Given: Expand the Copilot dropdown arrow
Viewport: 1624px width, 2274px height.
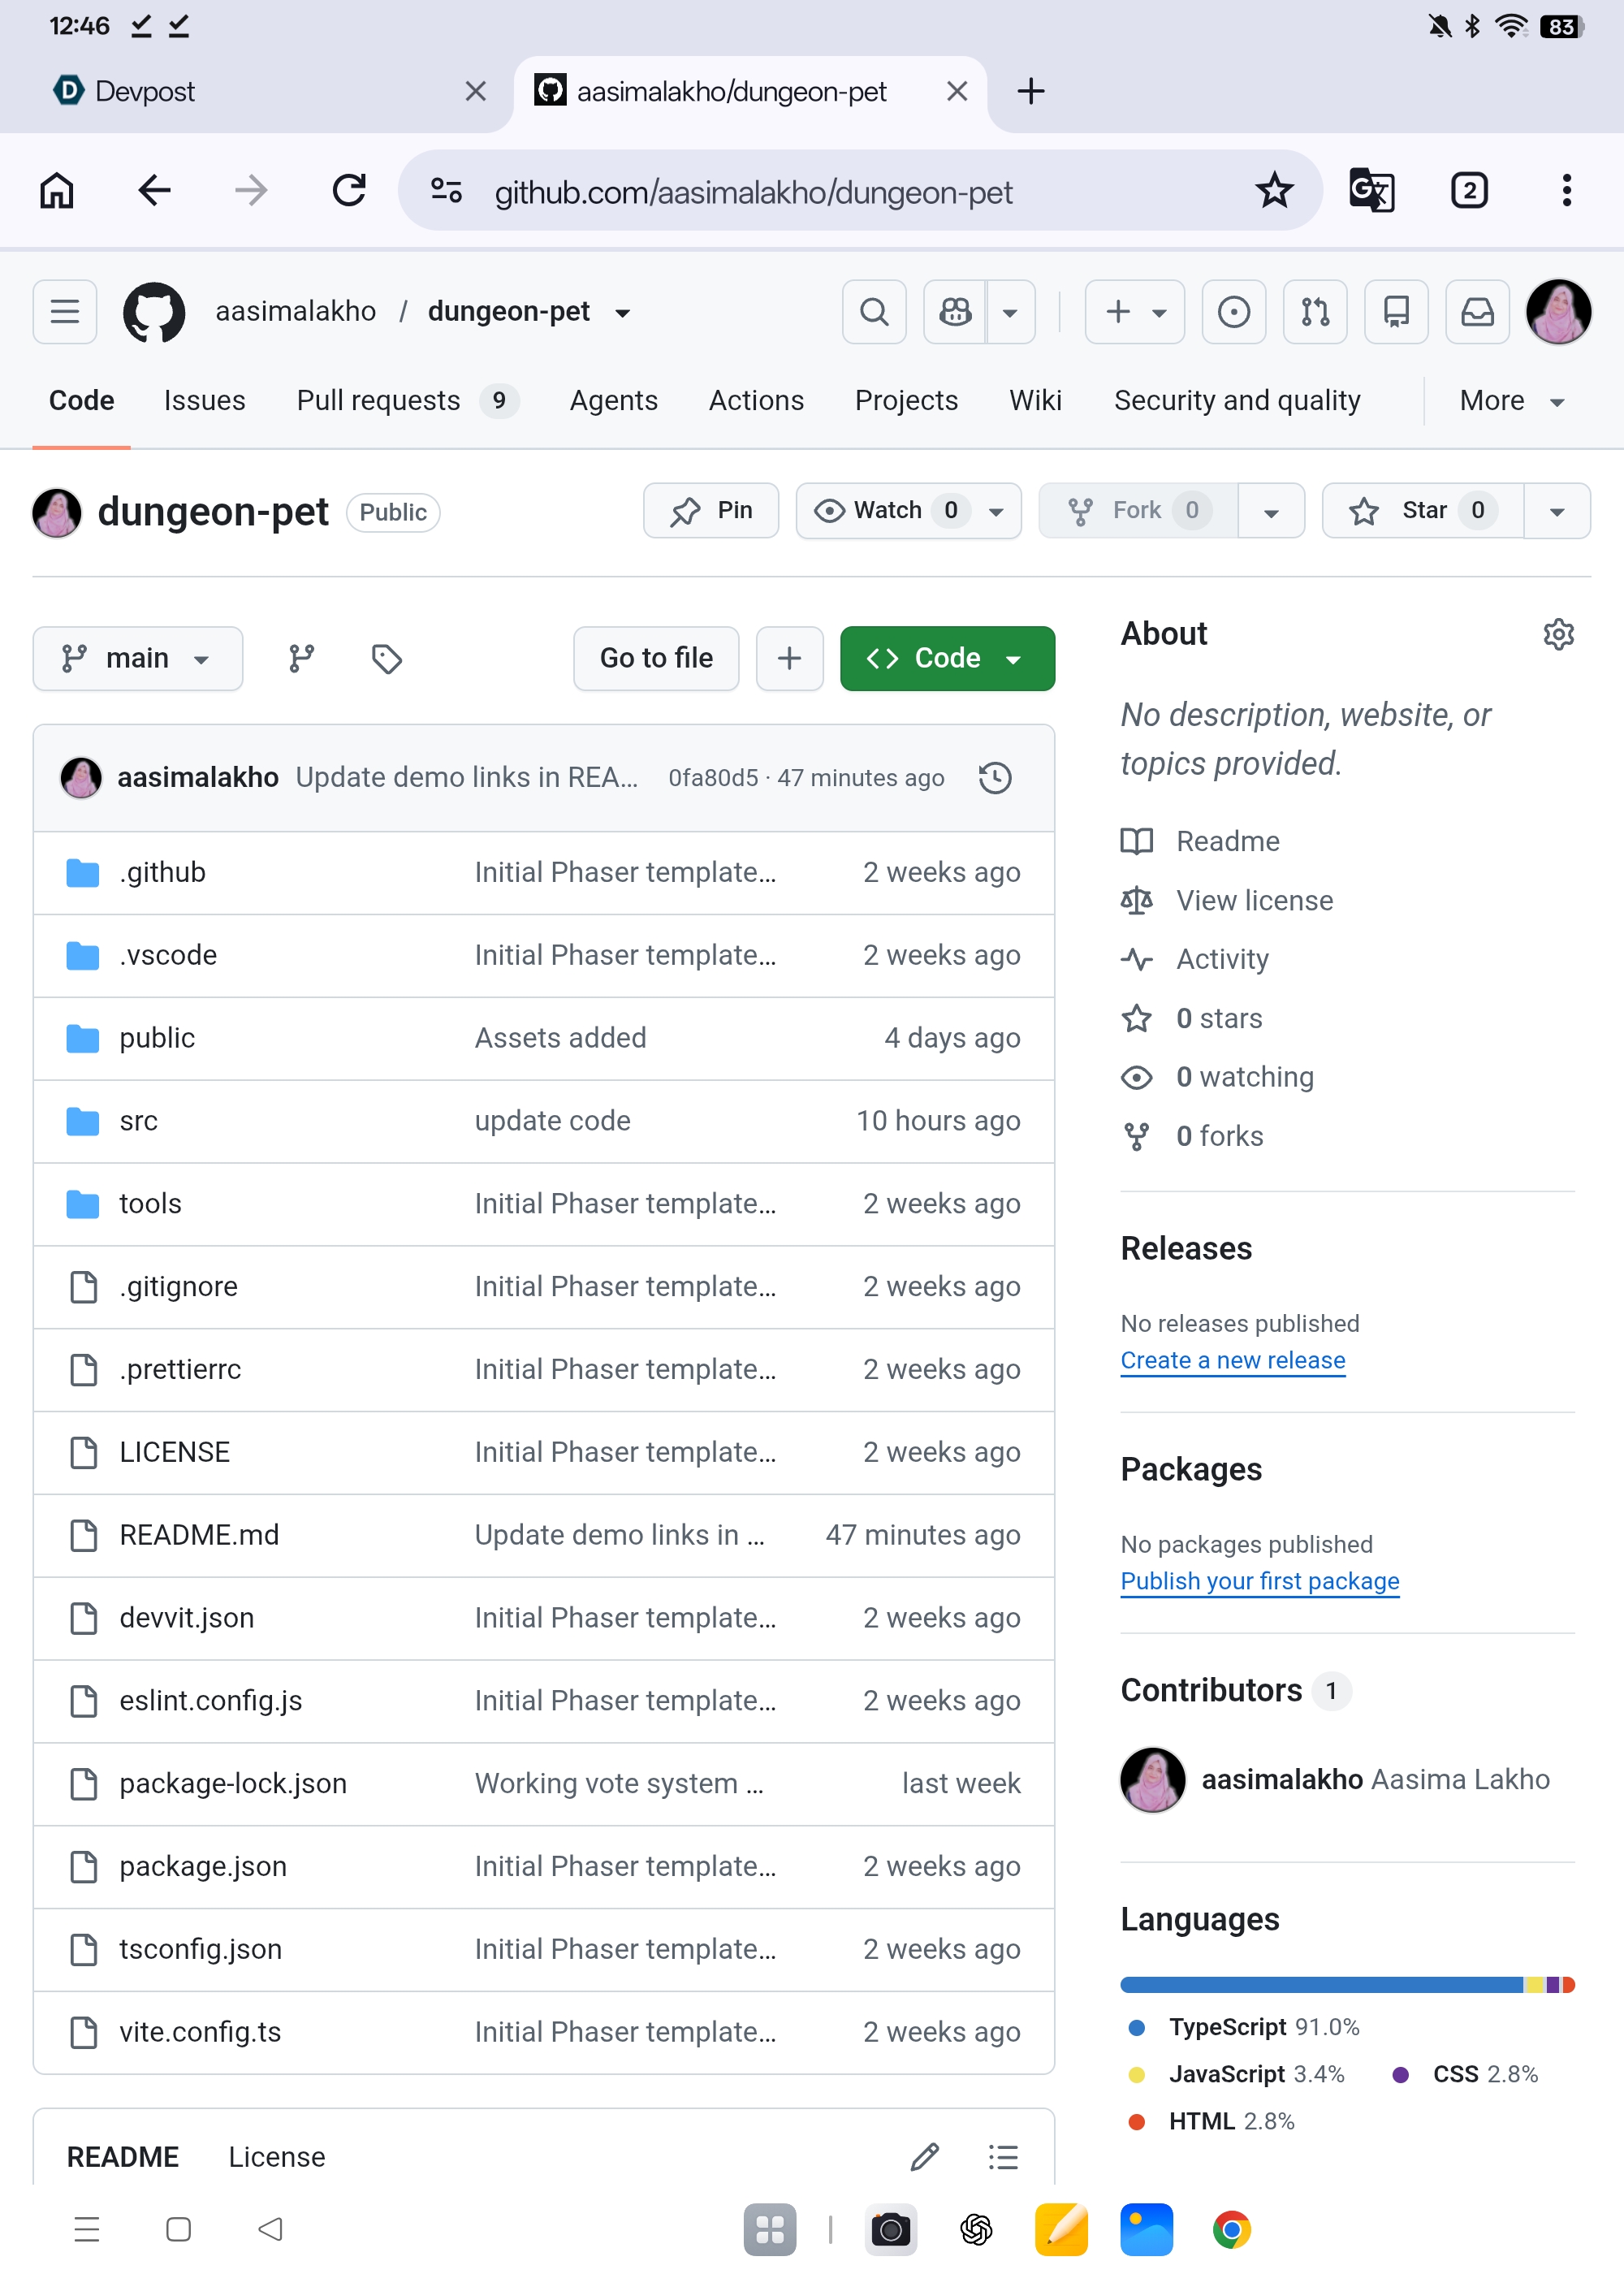Looking at the screenshot, I should [1010, 312].
